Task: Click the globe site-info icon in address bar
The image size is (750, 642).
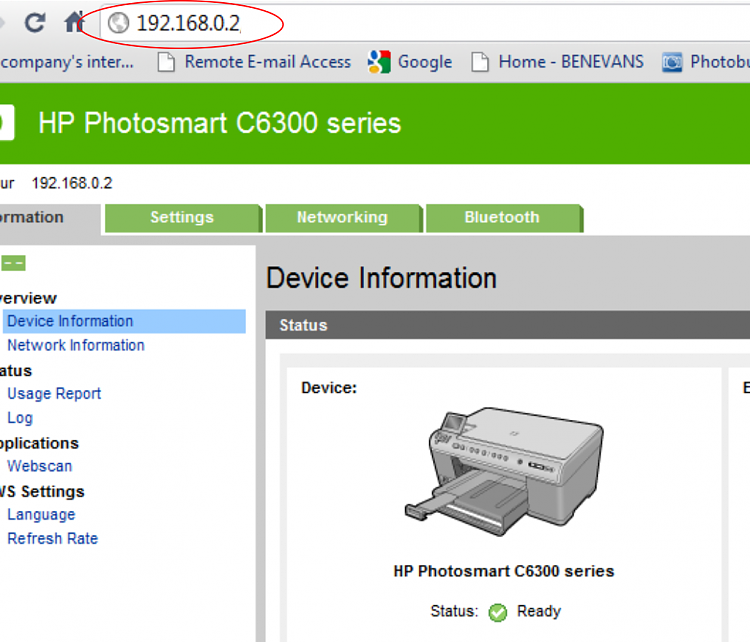Action: [118, 22]
